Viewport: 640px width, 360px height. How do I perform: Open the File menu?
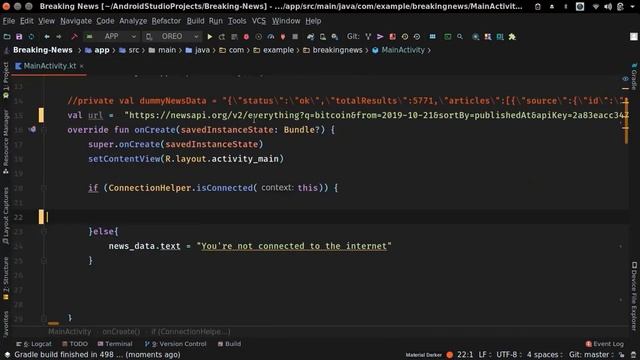[x=9, y=21]
